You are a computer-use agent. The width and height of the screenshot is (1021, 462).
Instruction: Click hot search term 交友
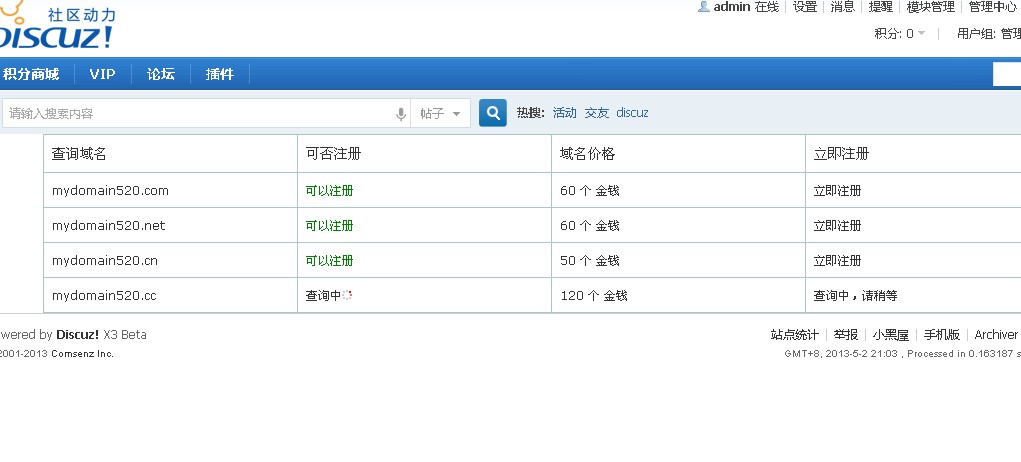(596, 113)
